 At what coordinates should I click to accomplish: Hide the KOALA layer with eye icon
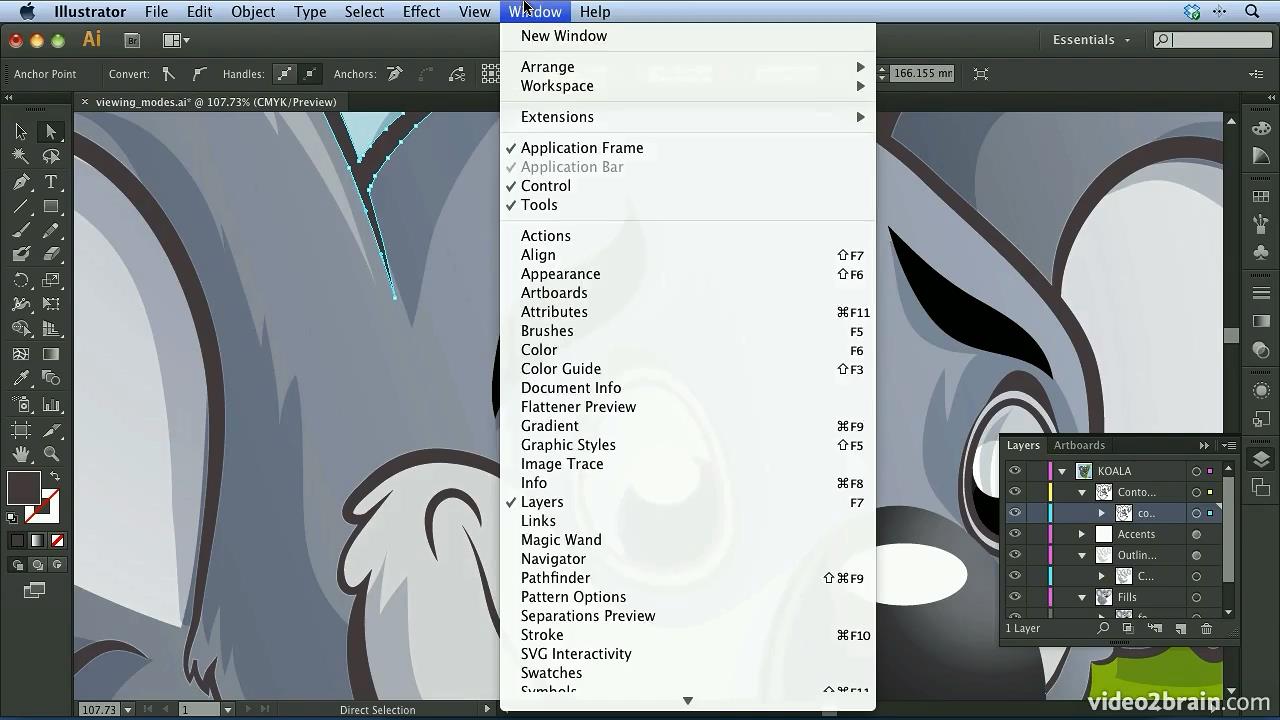pyautogui.click(x=1015, y=471)
